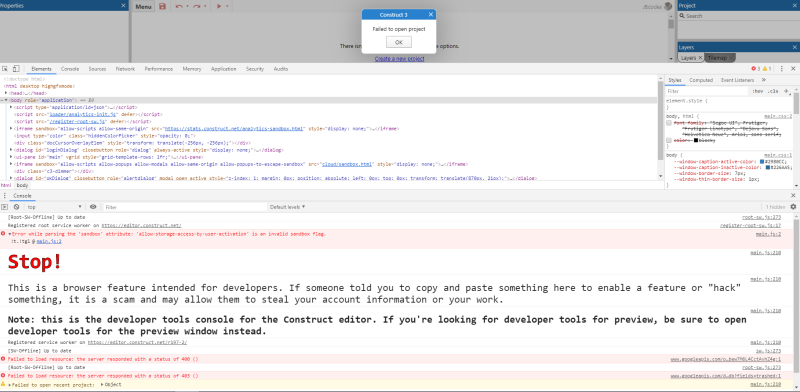Toggle the .cls element classes button

pos(773,91)
